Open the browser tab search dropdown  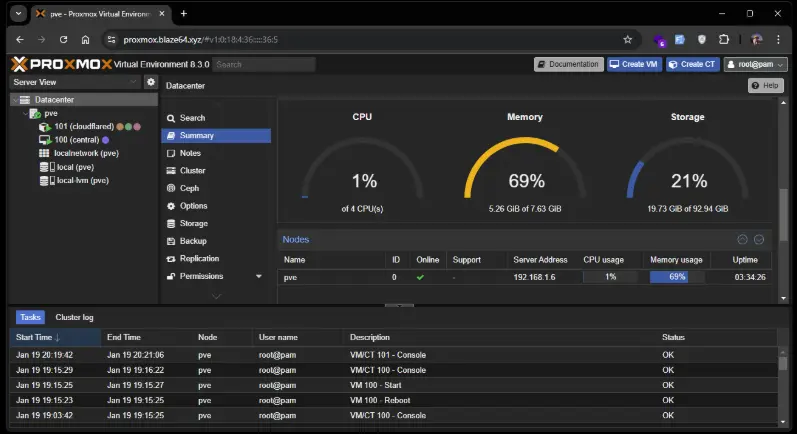click(x=19, y=14)
